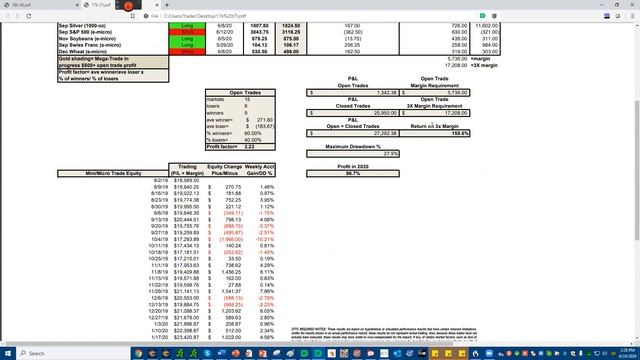Click the vertical page scrollbar
Viewport: 640px width, 360px height.
pos(637,170)
